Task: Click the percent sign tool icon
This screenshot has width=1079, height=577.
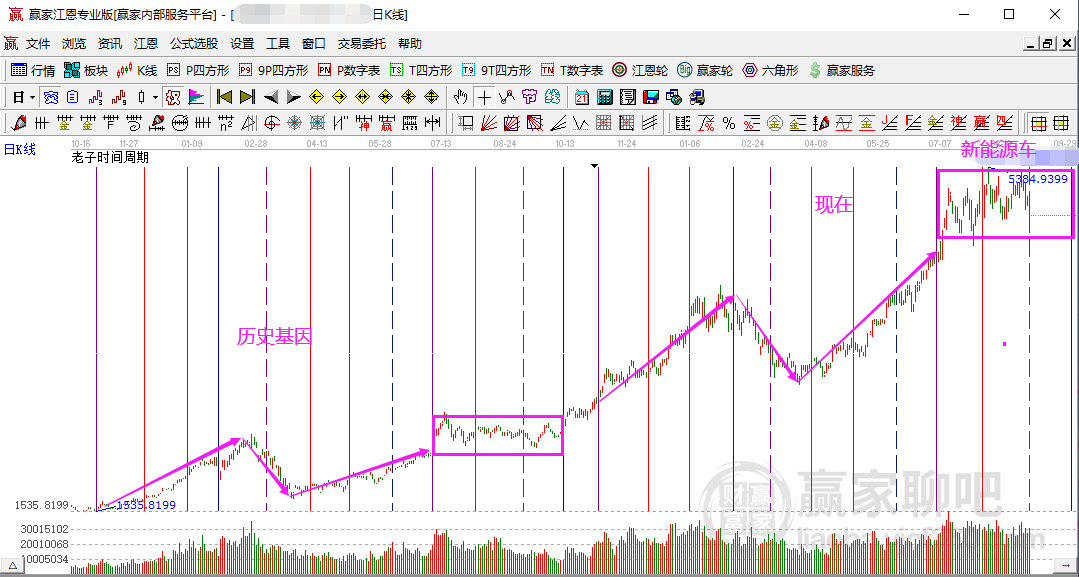Action: coord(729,123)
